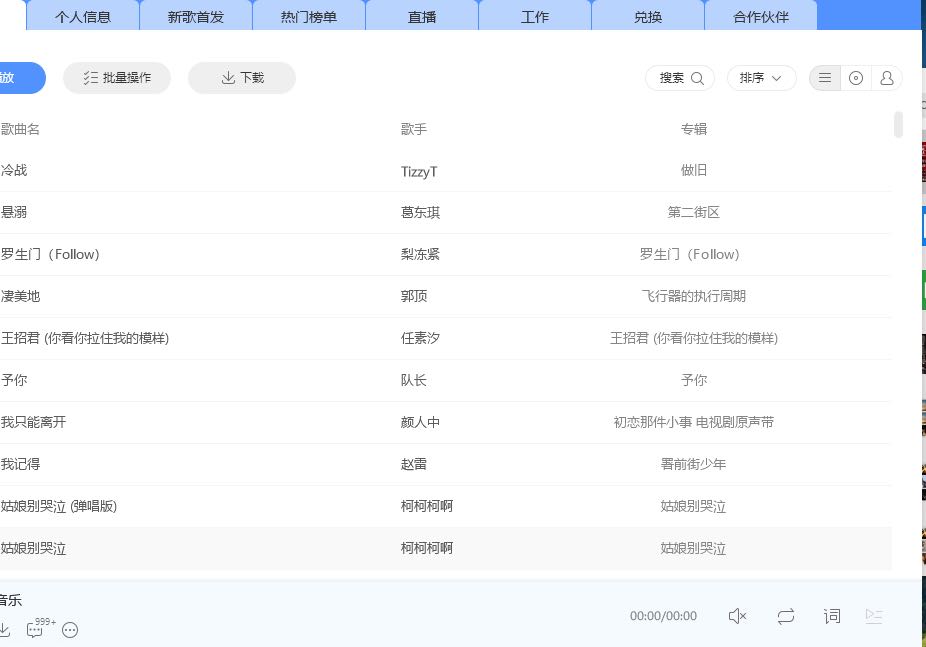Image resolution: width=926 pixels, height=647 pixels.
Task: Expand the 排序 sort dropdown
Action: pyautogui.click(x=761, y=78)
